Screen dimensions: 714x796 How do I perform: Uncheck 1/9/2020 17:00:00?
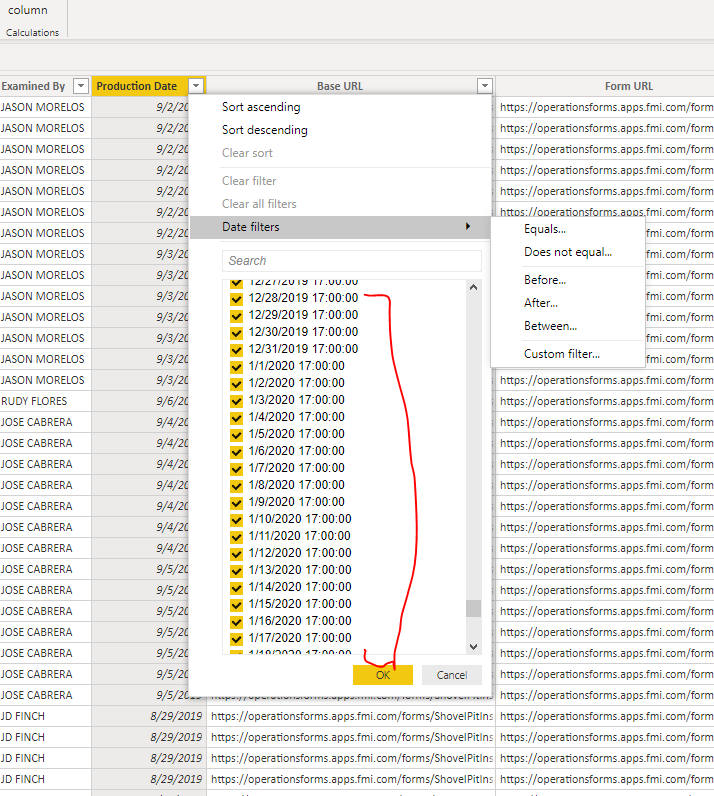click(236, 503)
